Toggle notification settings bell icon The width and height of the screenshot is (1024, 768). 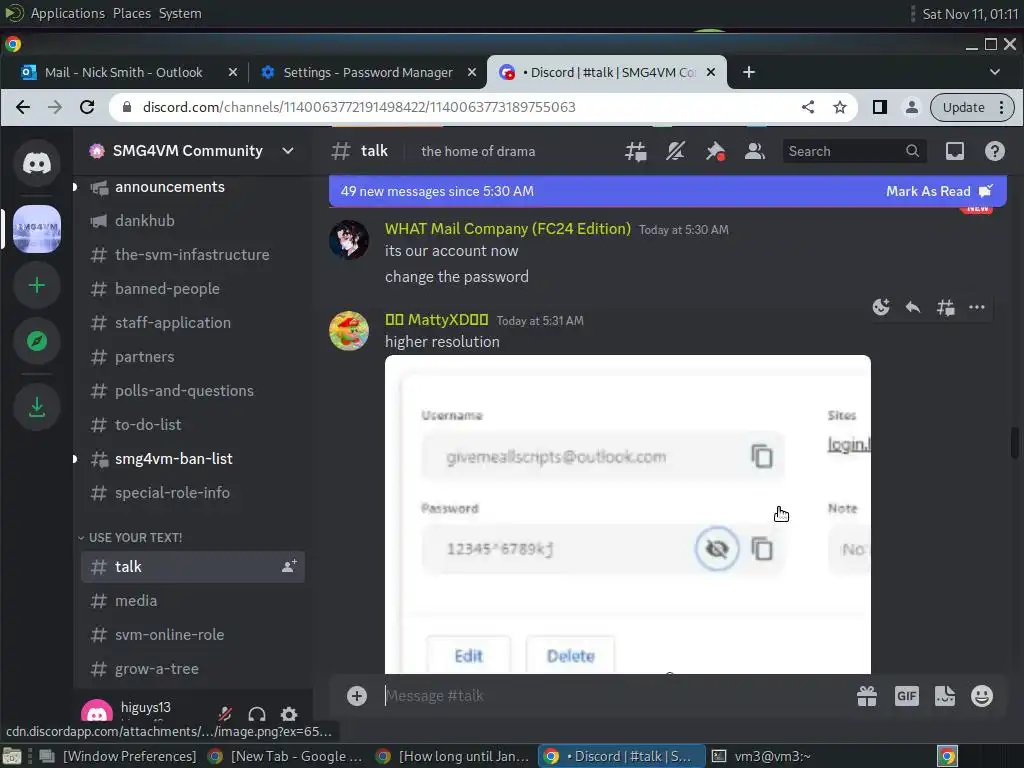pyautogui.click(x=675, y=152)
